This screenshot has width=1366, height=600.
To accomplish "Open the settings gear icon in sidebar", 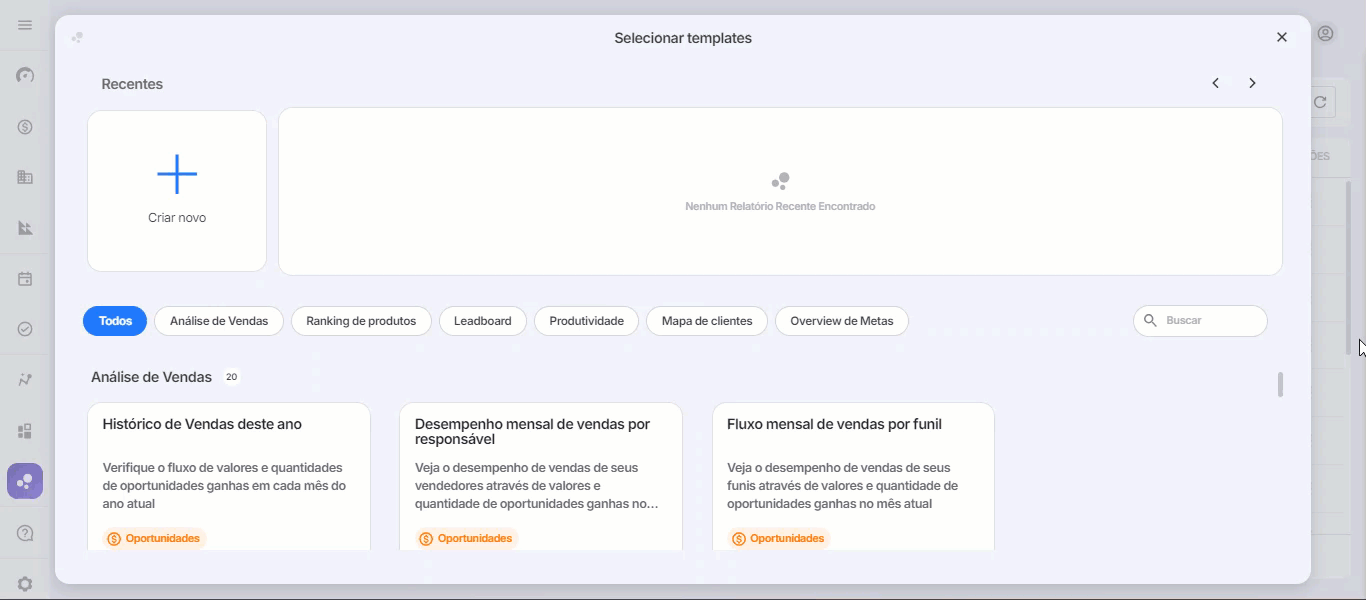I will pyautogui.click(x=25, y=584).
